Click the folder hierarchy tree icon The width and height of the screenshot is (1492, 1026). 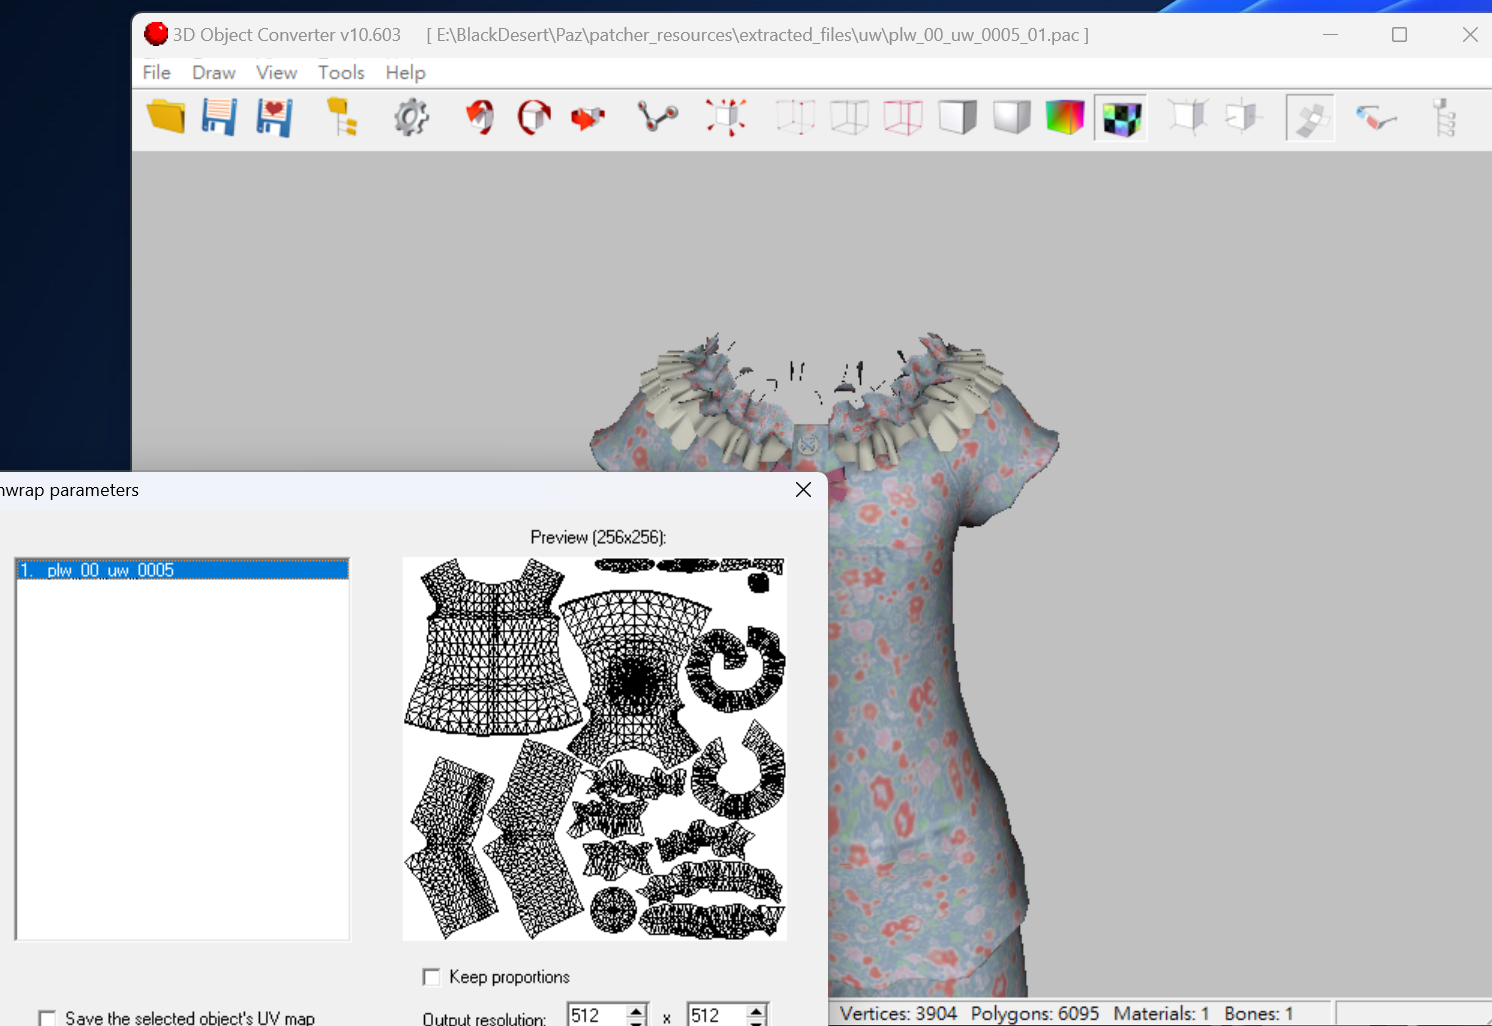[342, 117]
